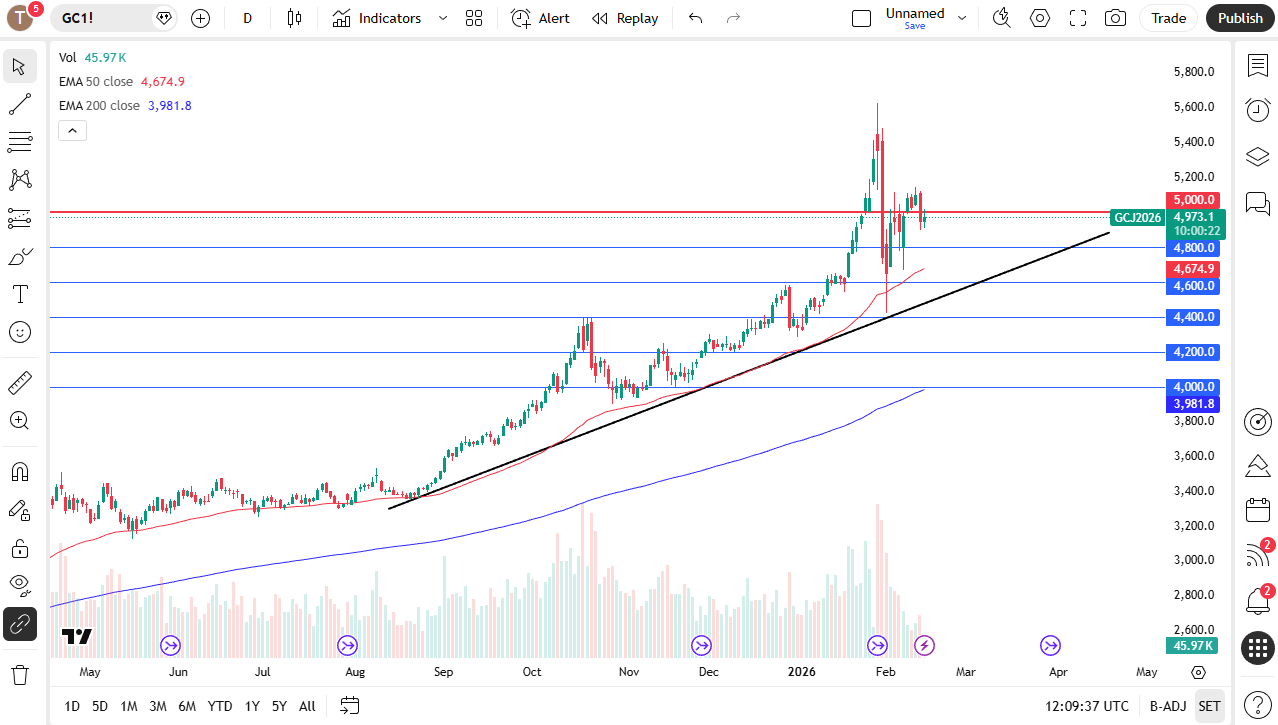
Task: Select the ruler measure tool
Action: 19,382
